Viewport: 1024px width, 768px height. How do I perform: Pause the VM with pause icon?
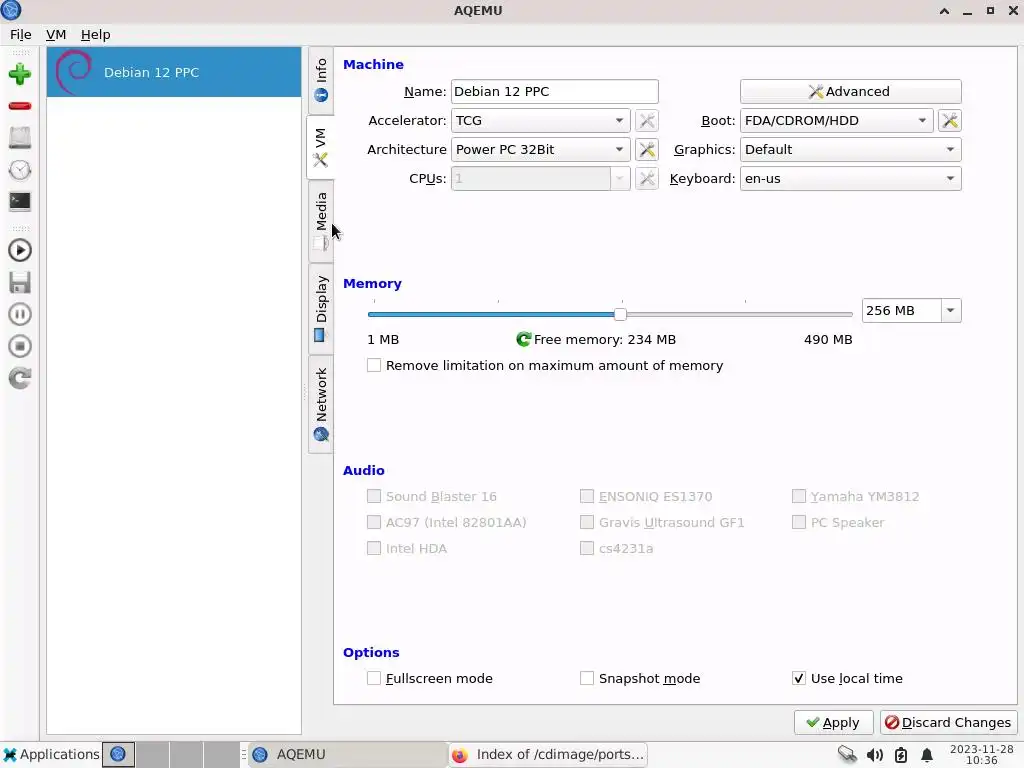pyautogui.click(x=20, y=314)
